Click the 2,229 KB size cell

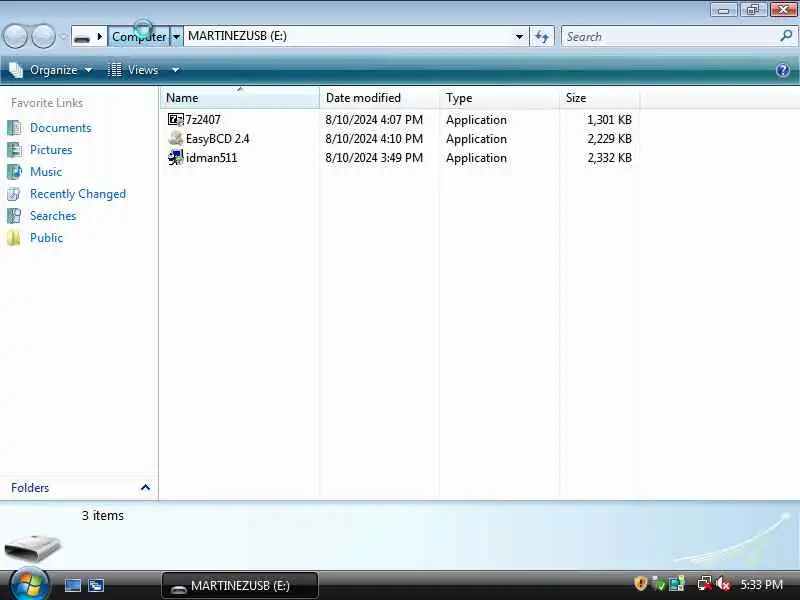(609, 139)
